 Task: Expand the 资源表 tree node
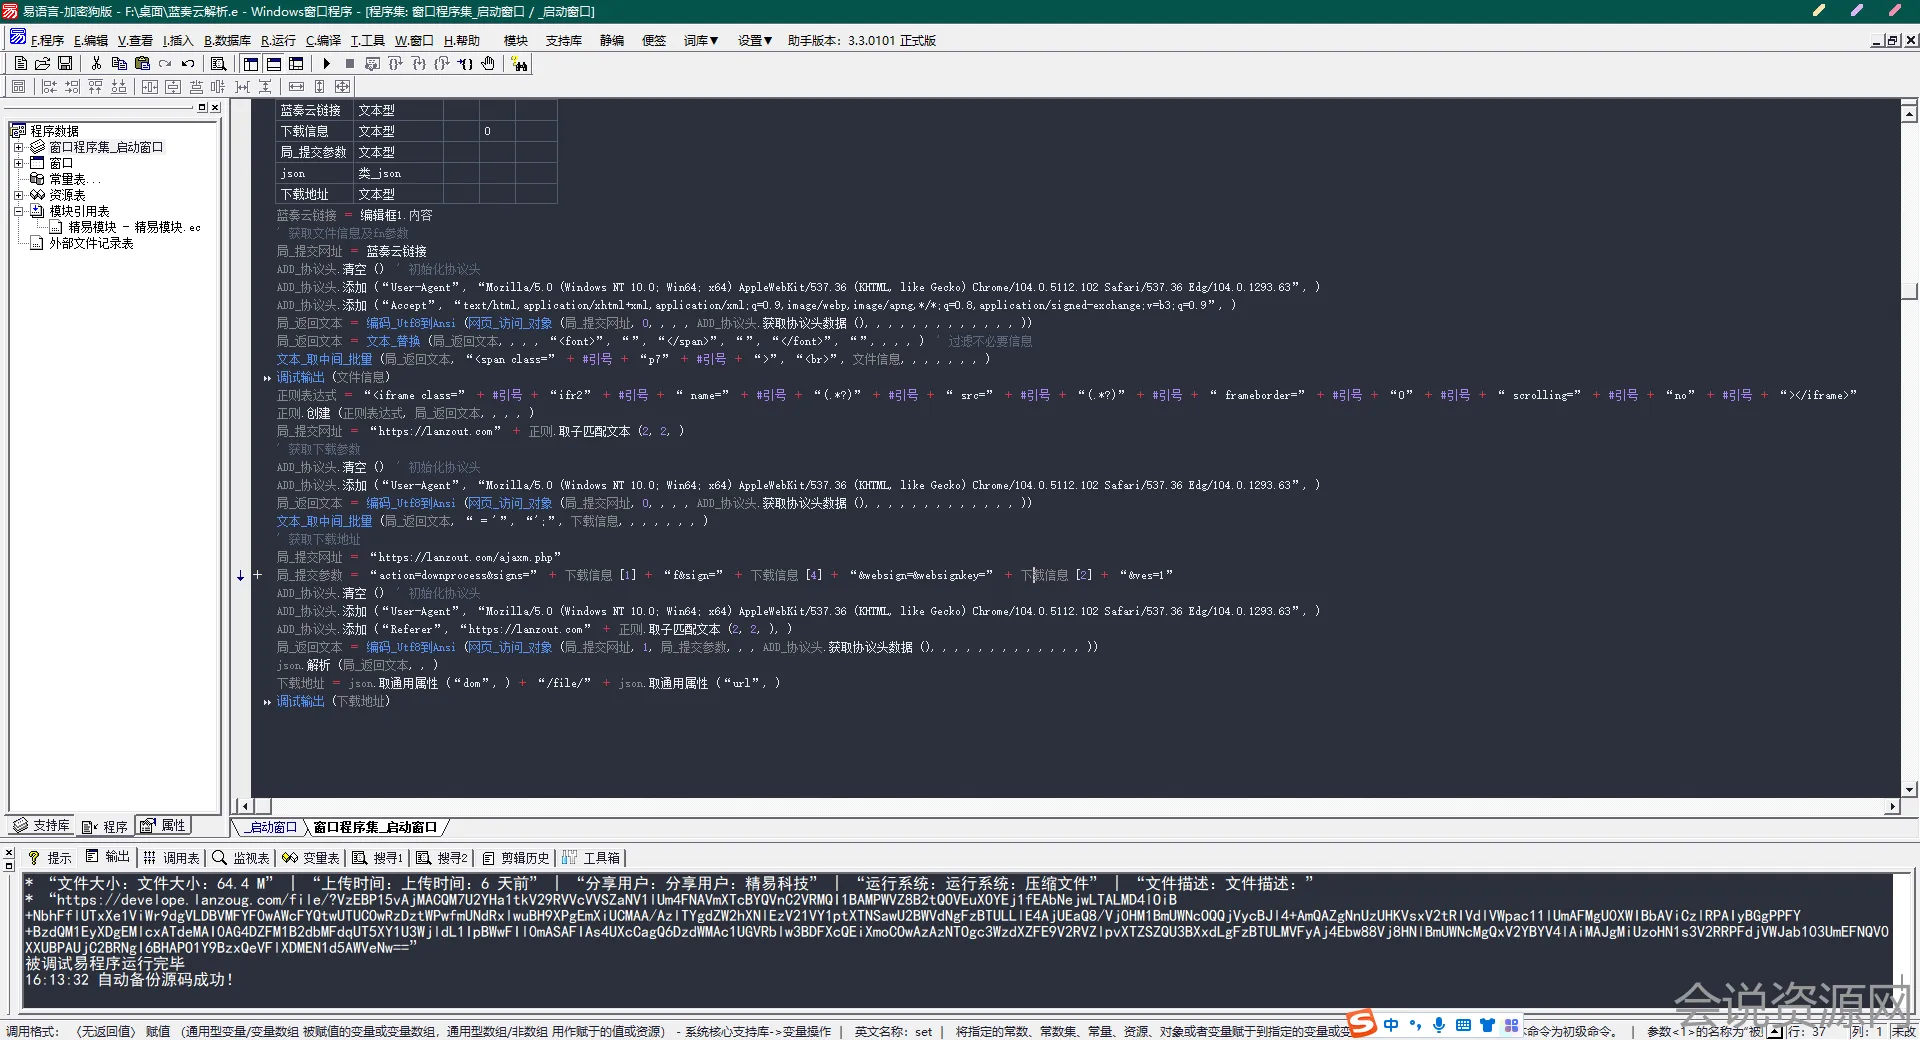click(18, 195)
